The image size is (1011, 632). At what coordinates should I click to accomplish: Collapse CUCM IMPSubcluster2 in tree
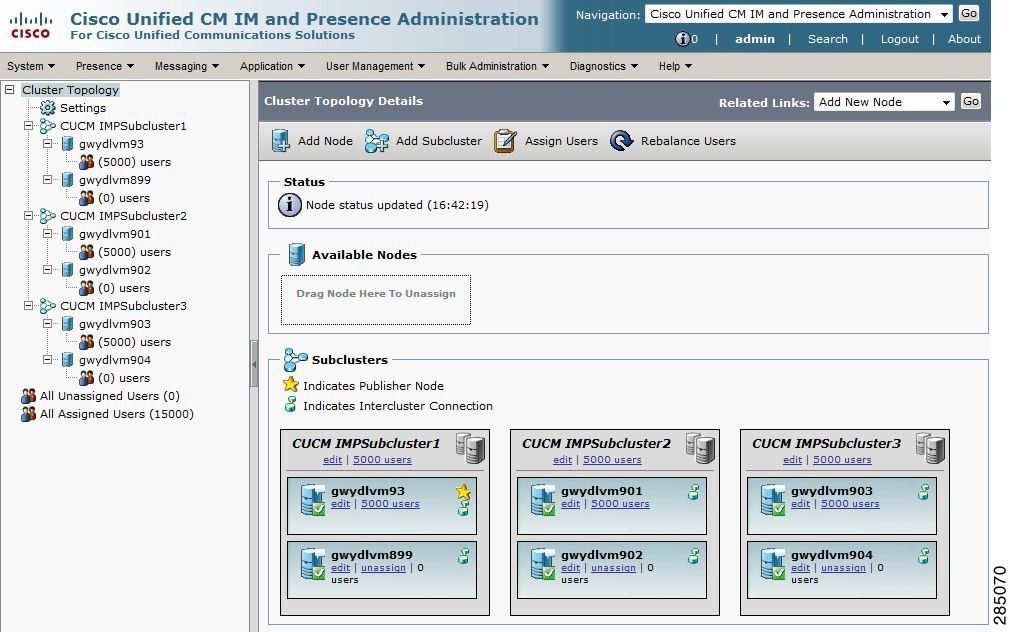[28, 216]
